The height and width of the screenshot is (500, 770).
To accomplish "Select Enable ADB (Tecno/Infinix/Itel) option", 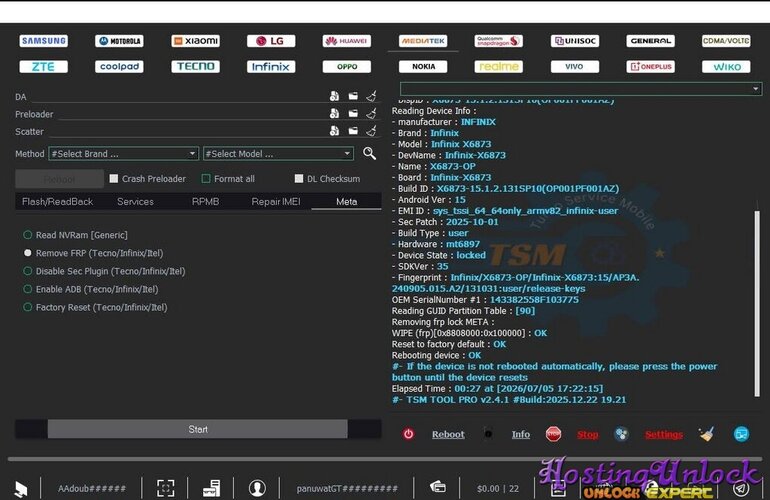I will click(x=91, y=289).
